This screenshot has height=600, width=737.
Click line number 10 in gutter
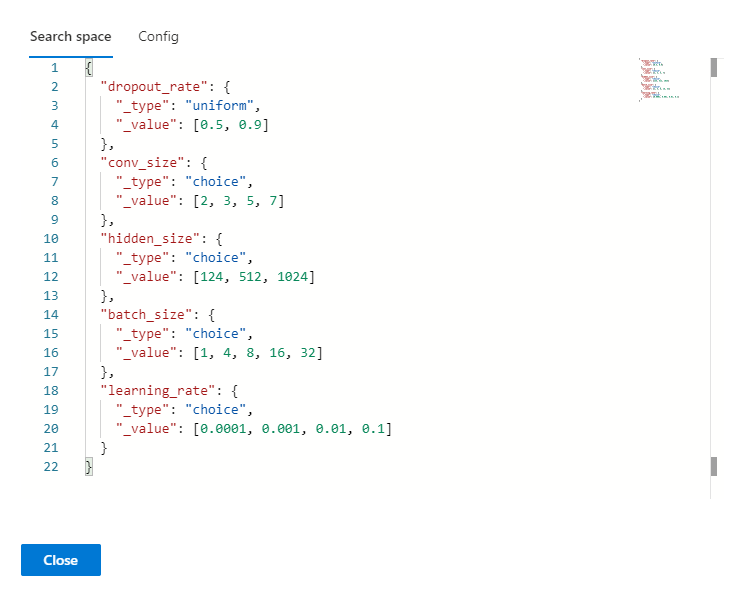click(51, 239)
